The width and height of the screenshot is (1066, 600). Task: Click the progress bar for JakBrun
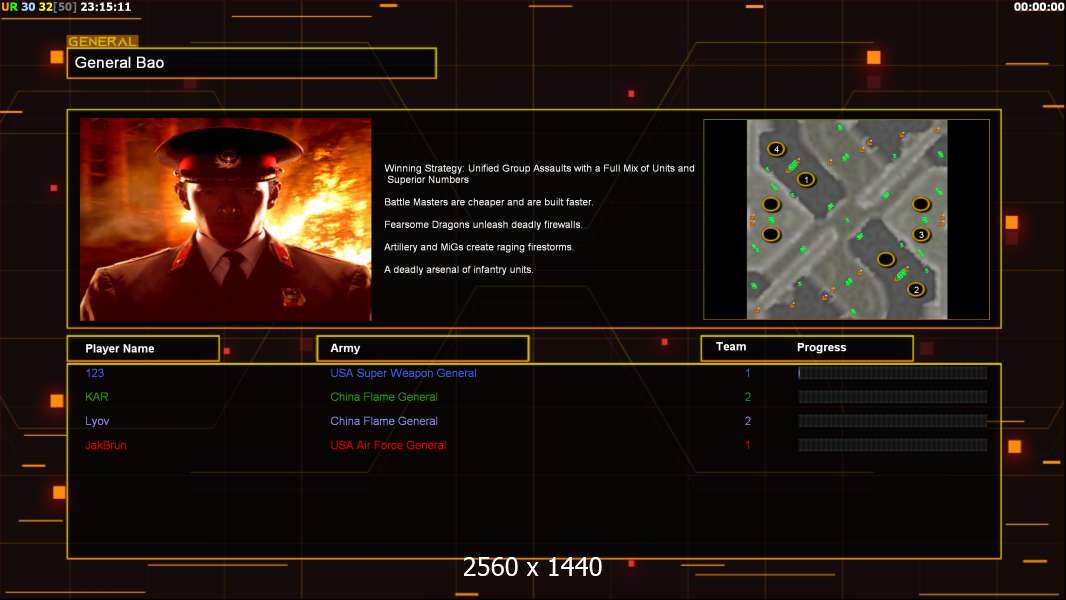[893, 445]
